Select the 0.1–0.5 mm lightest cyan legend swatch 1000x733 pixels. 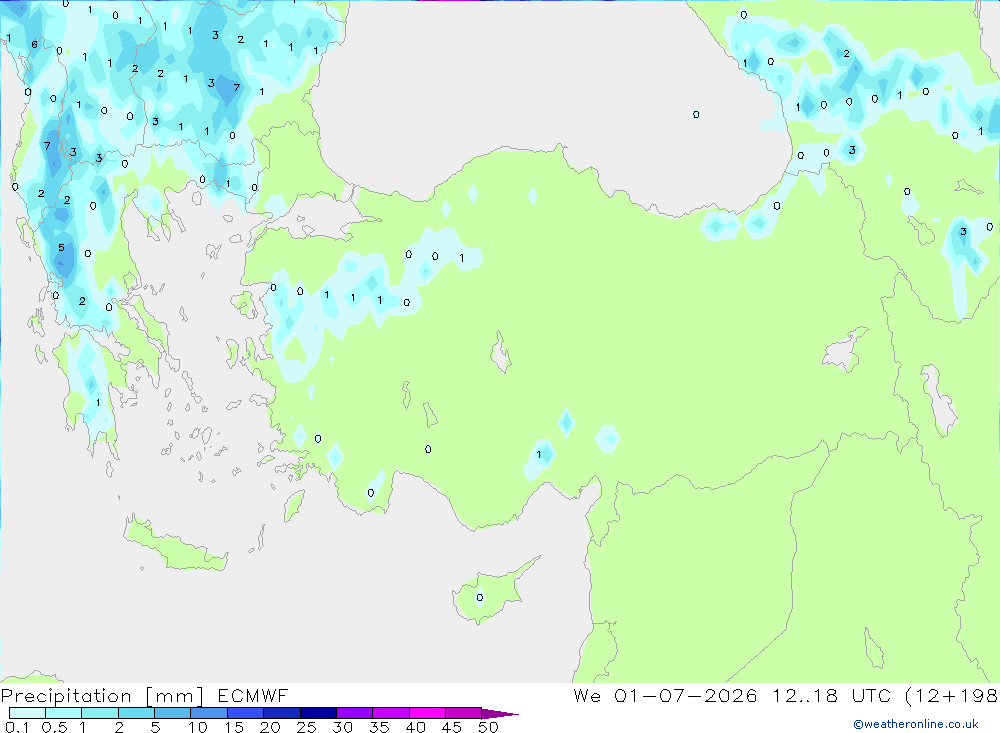(27, 713)
